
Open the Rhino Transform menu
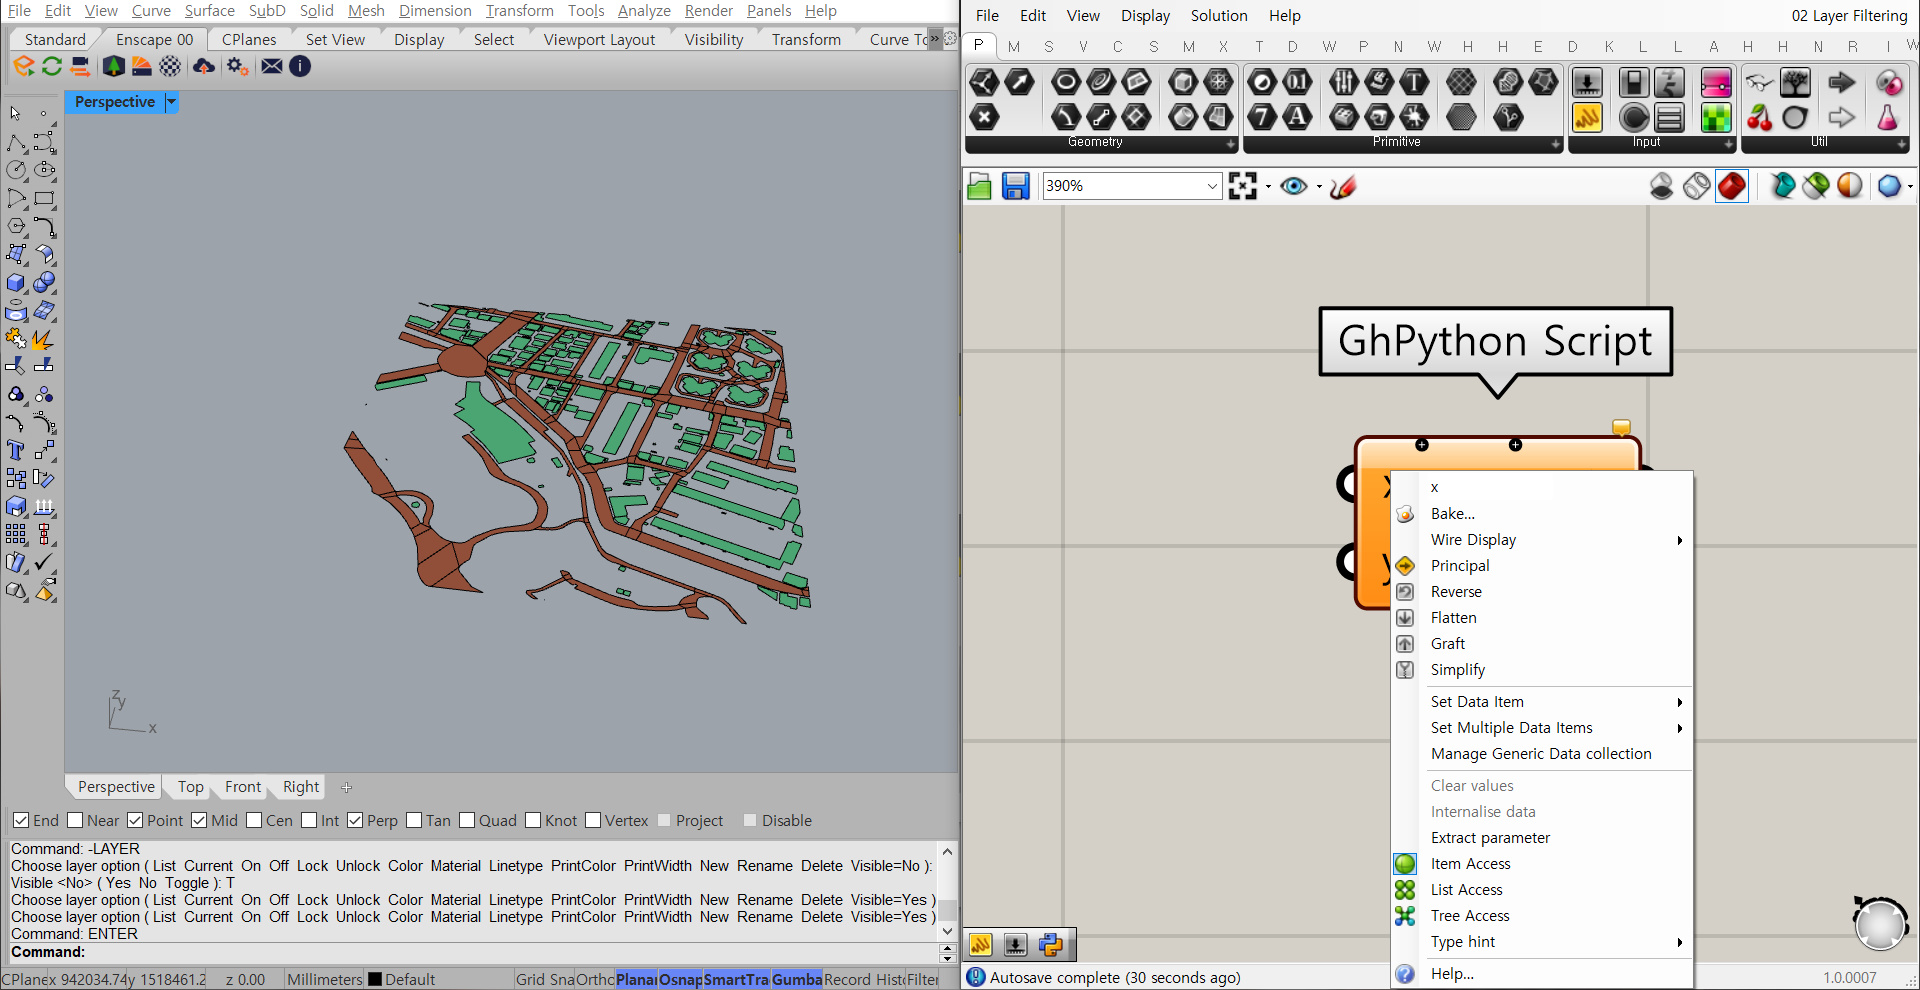[519, 10]
